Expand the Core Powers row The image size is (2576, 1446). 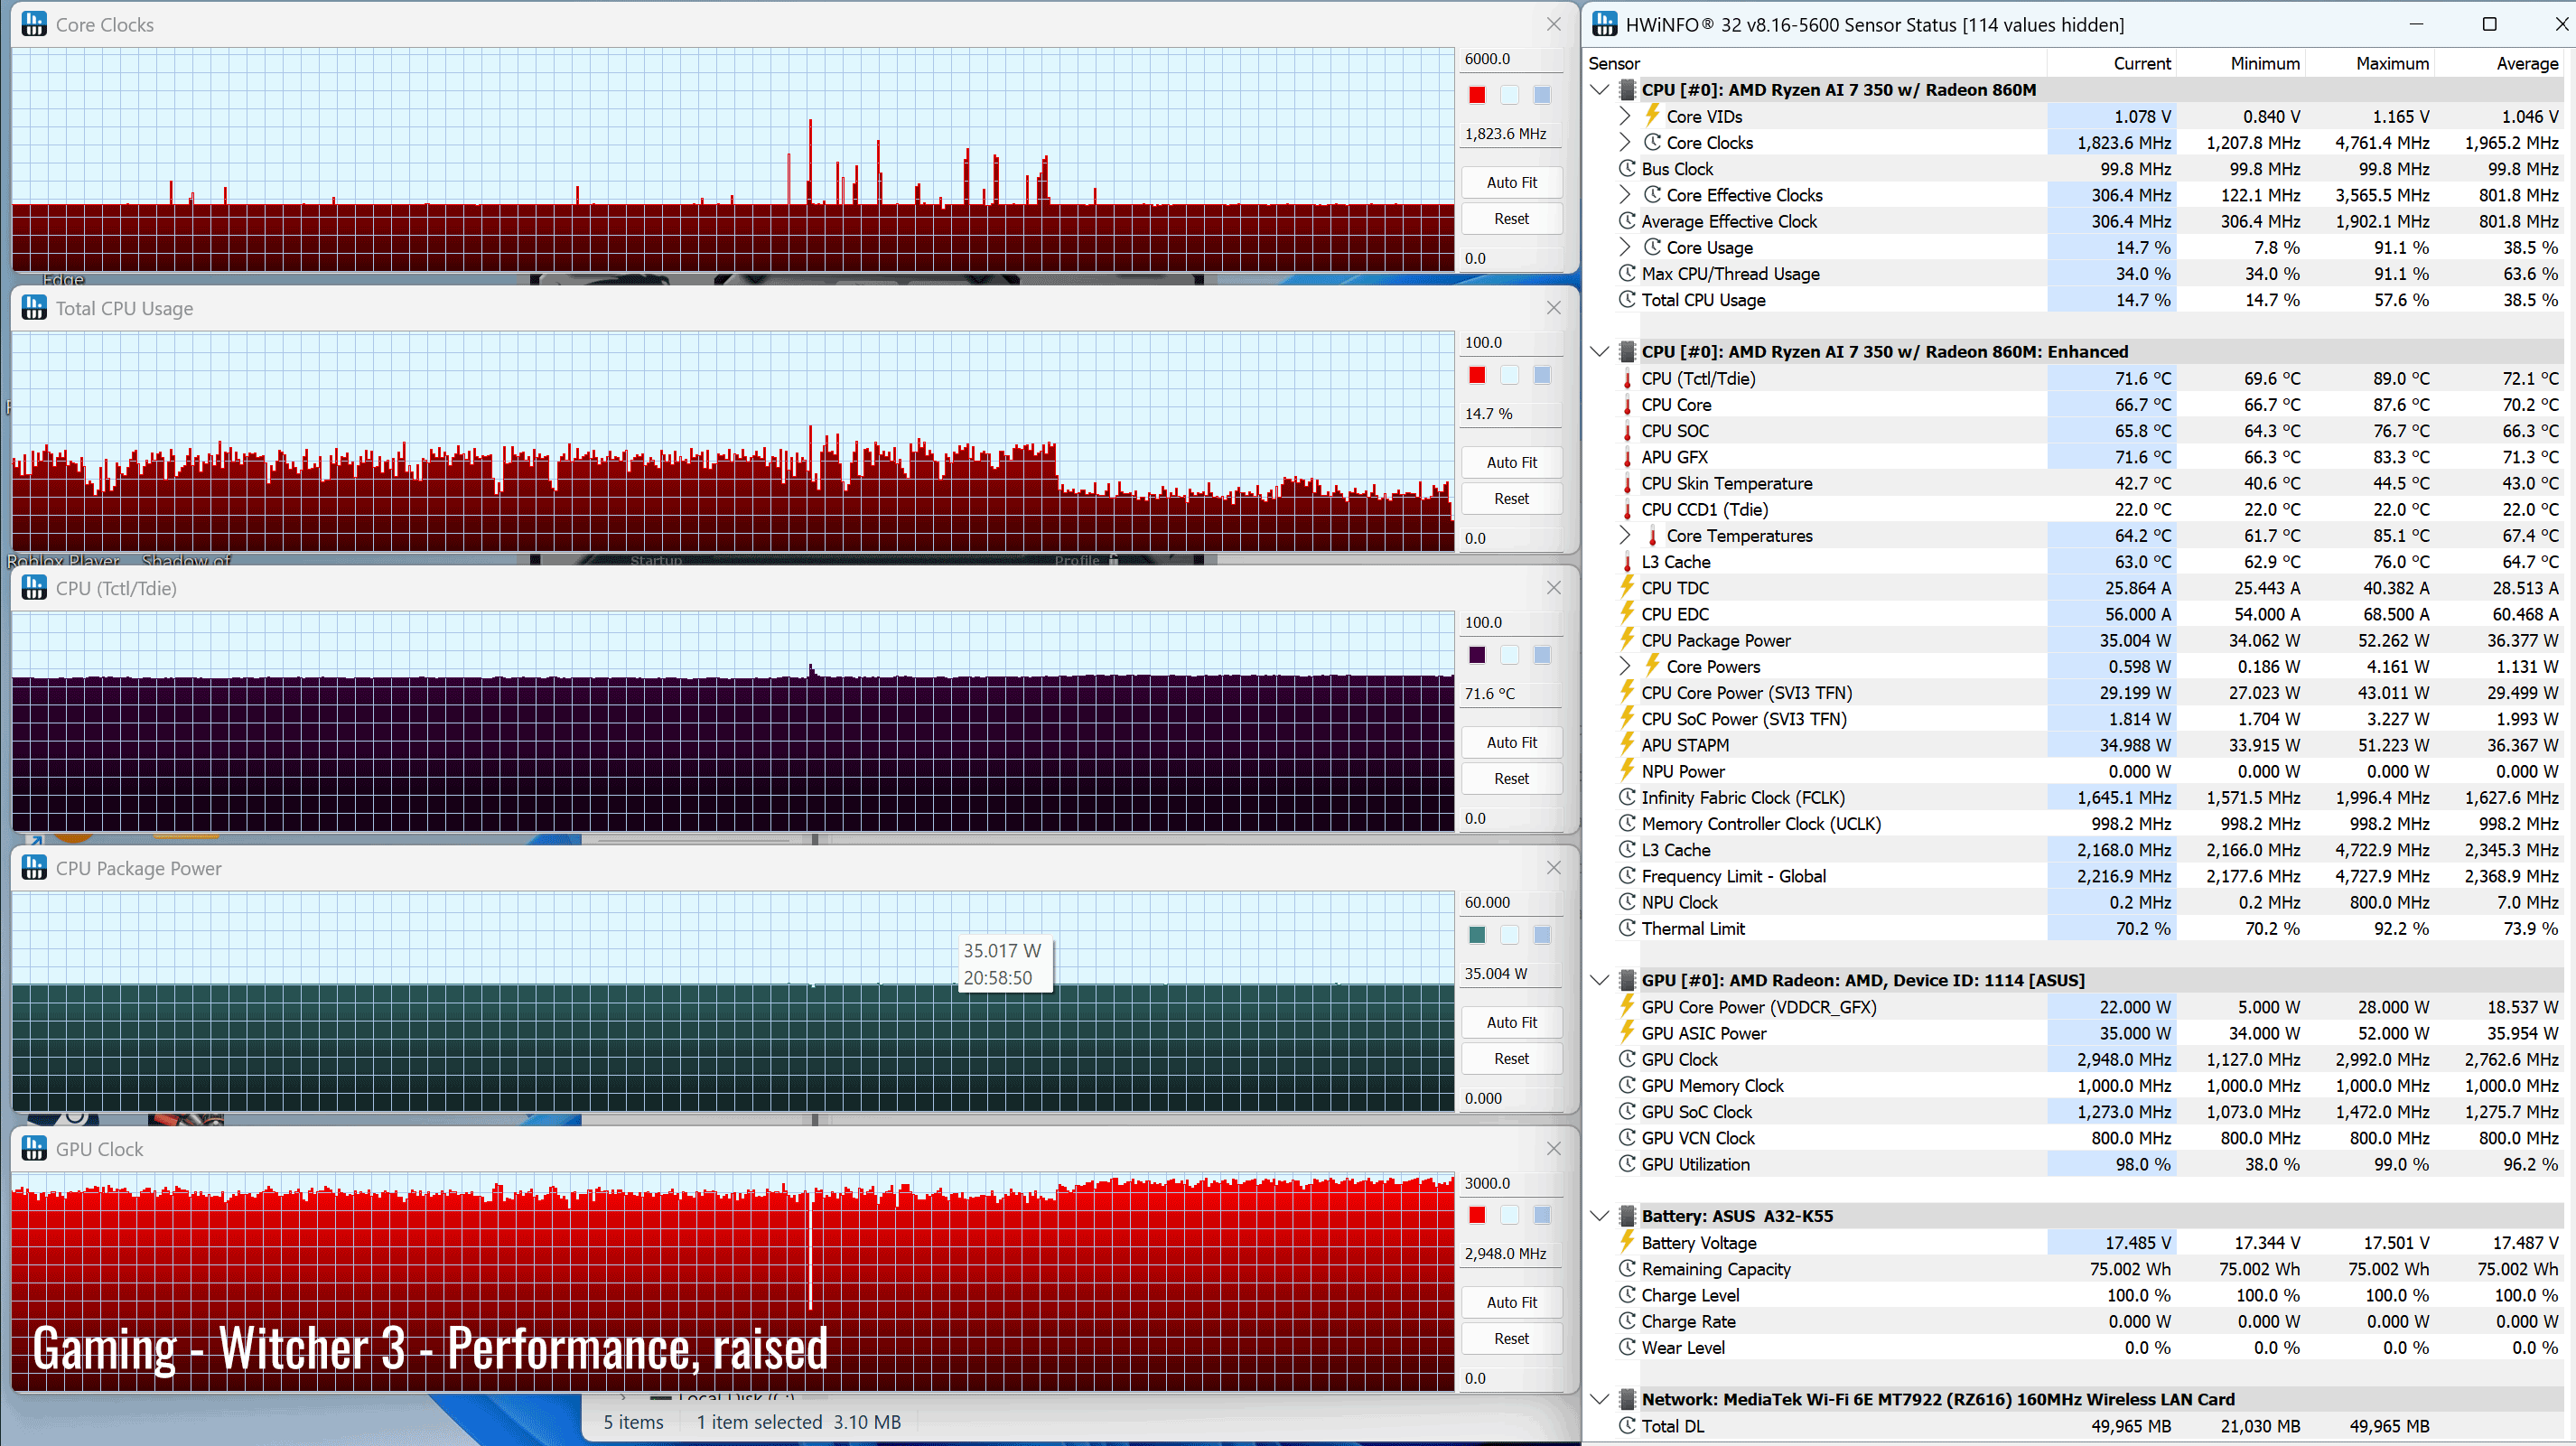(1625, 666)
